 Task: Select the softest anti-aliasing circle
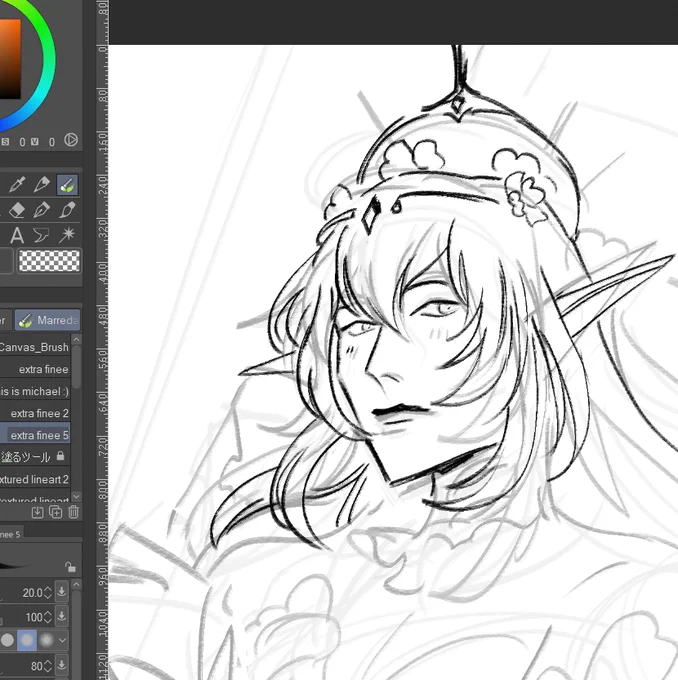46,640
